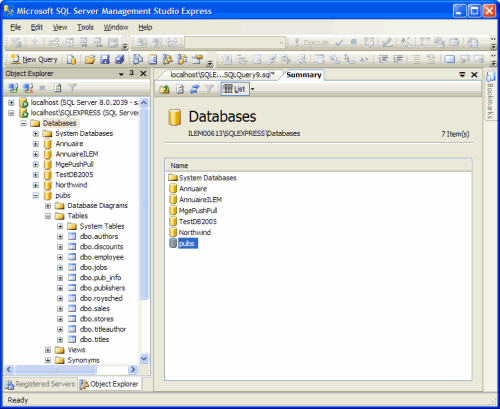
Task: Click the Name column header
Action: tap(318, 166)
